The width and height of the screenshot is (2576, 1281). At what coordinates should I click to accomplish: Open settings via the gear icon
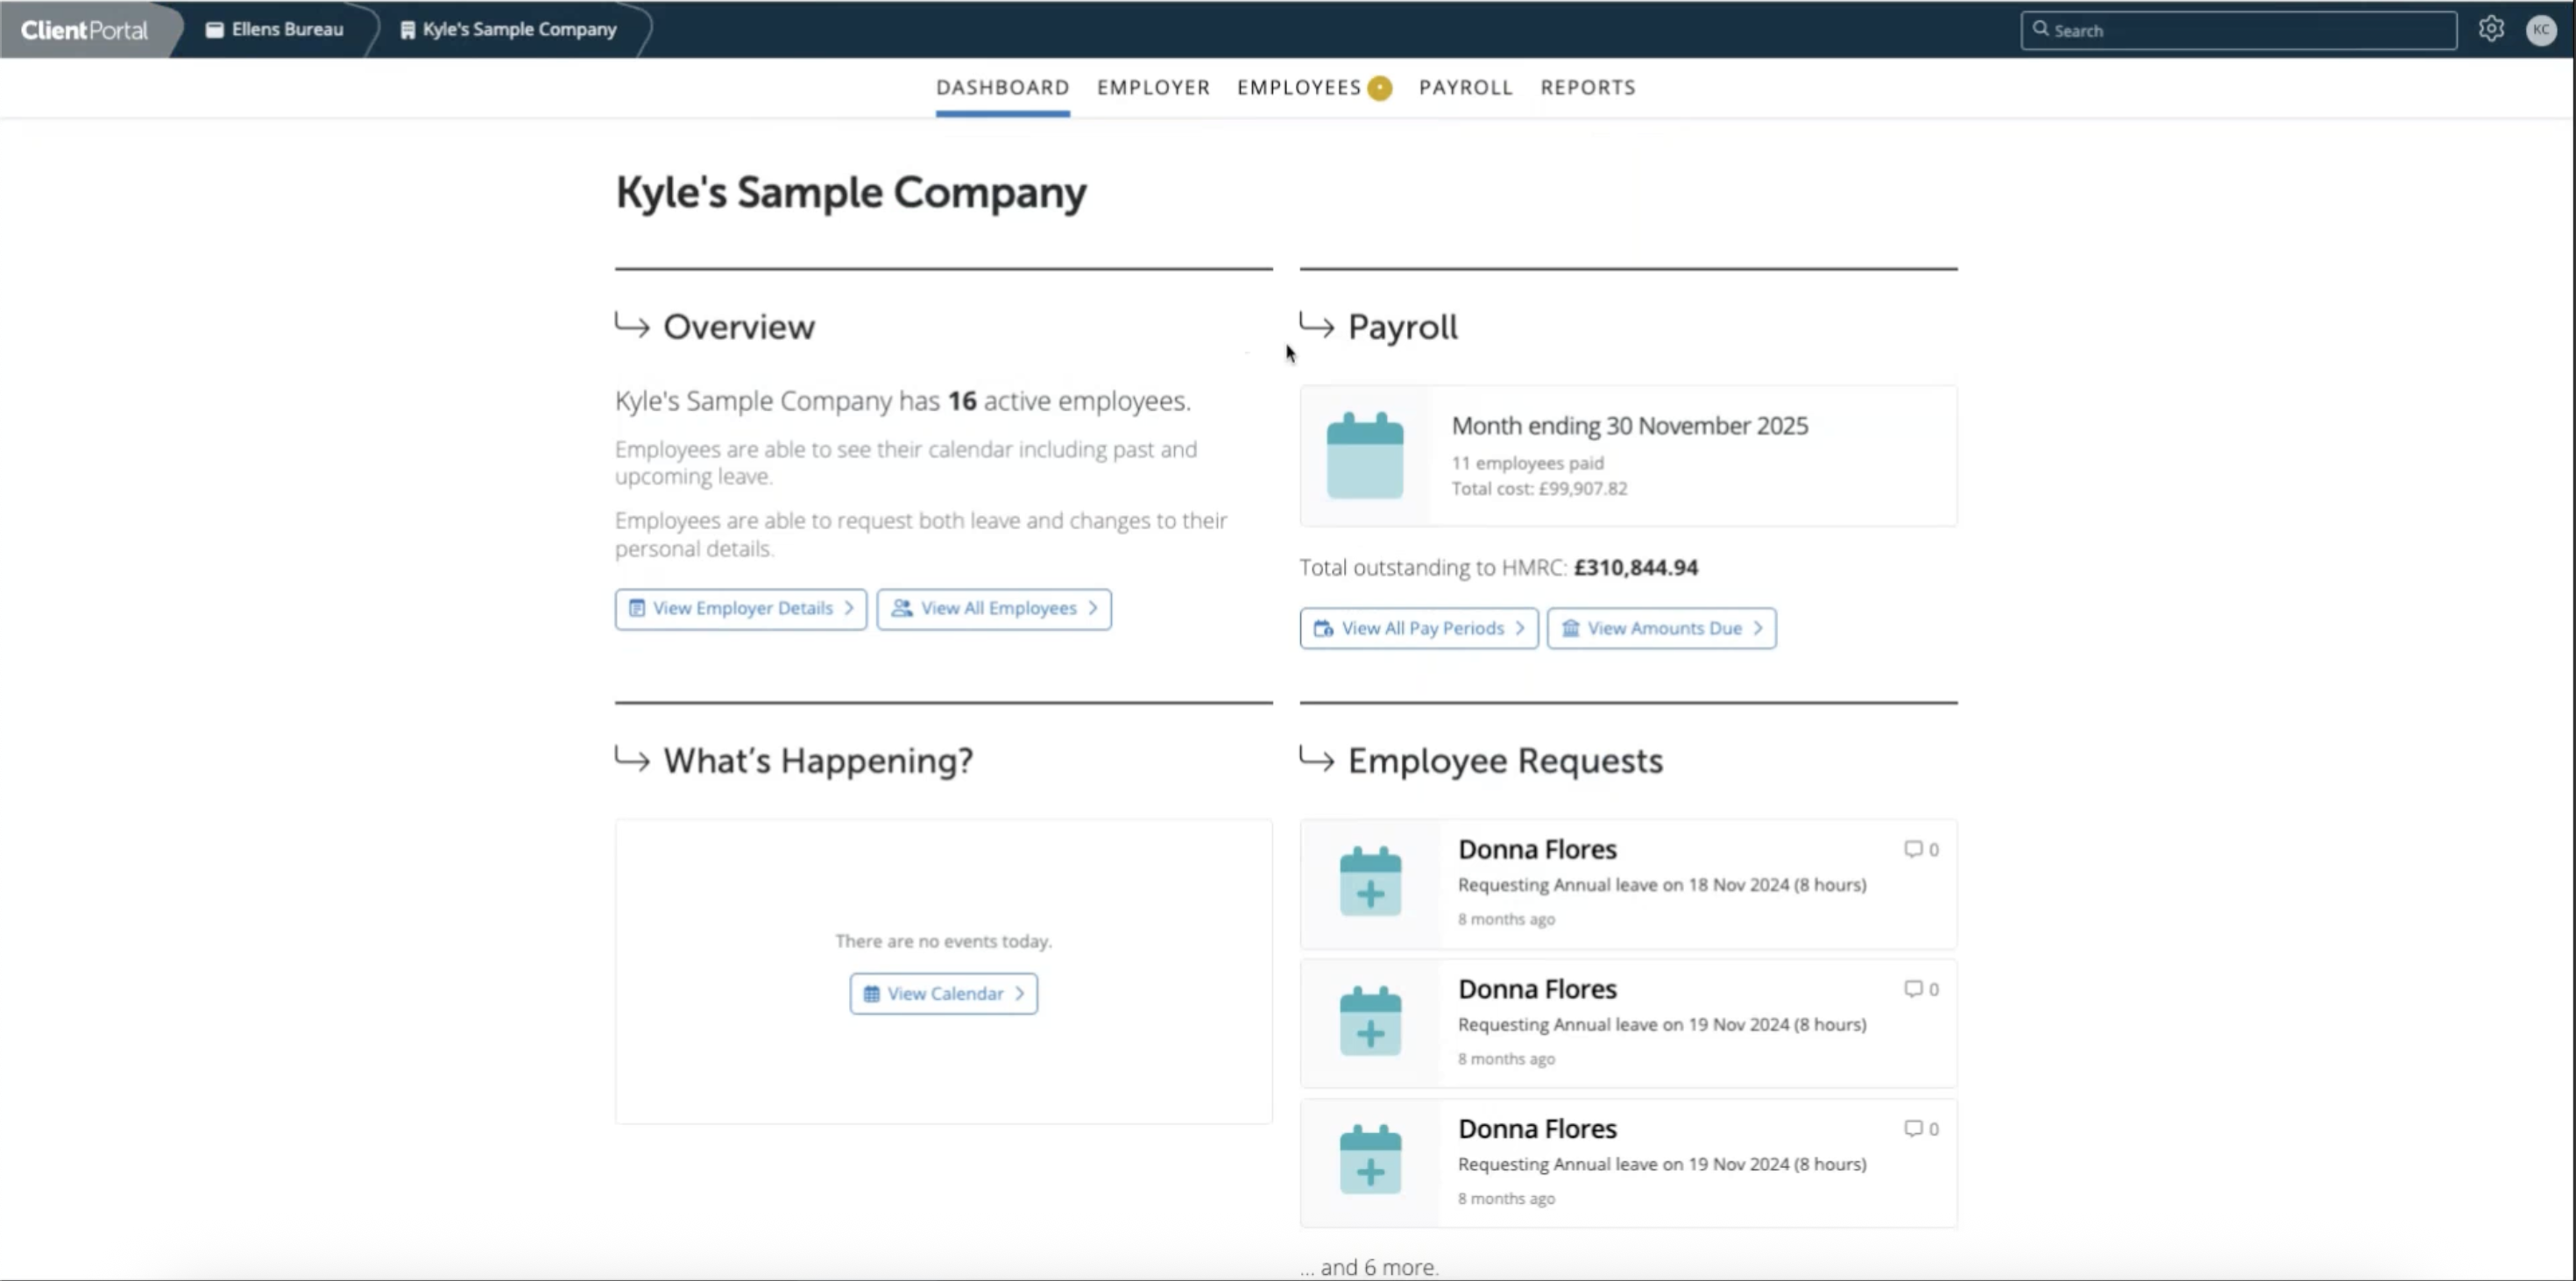coord(2491,28)
